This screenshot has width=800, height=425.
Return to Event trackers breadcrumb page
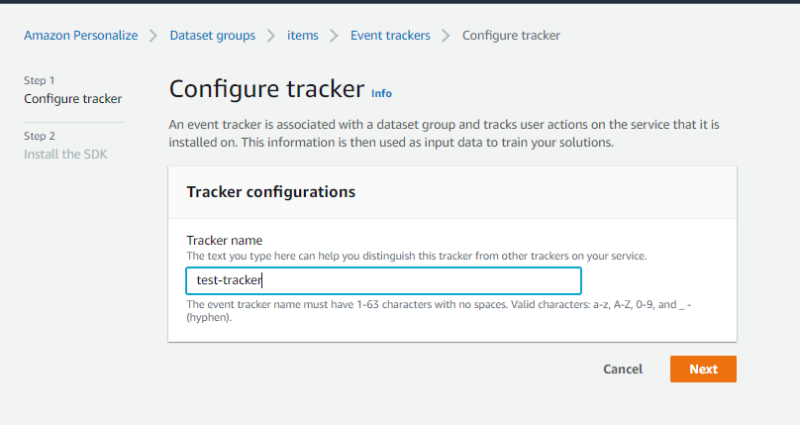point(390,35)
